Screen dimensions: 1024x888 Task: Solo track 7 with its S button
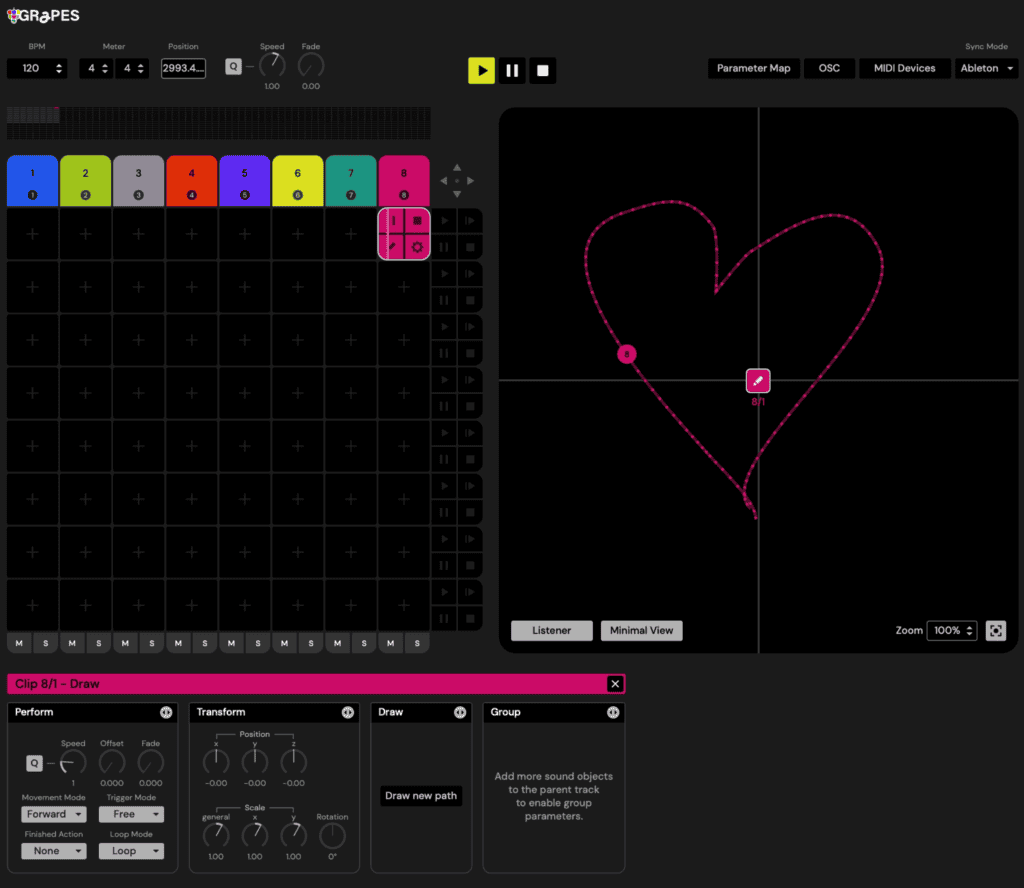point(364,643)
